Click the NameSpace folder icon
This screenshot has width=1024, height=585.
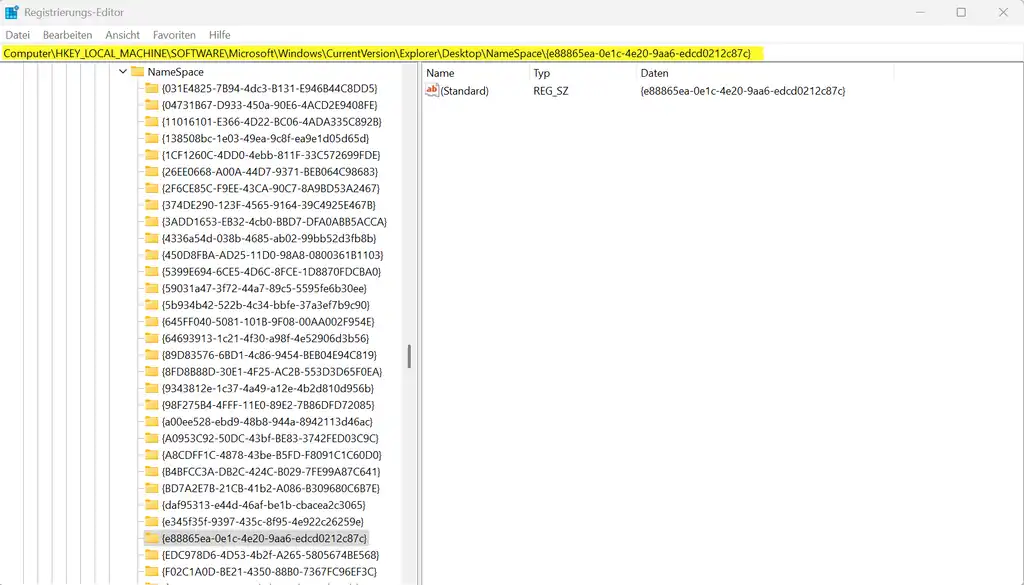point(137,72)
